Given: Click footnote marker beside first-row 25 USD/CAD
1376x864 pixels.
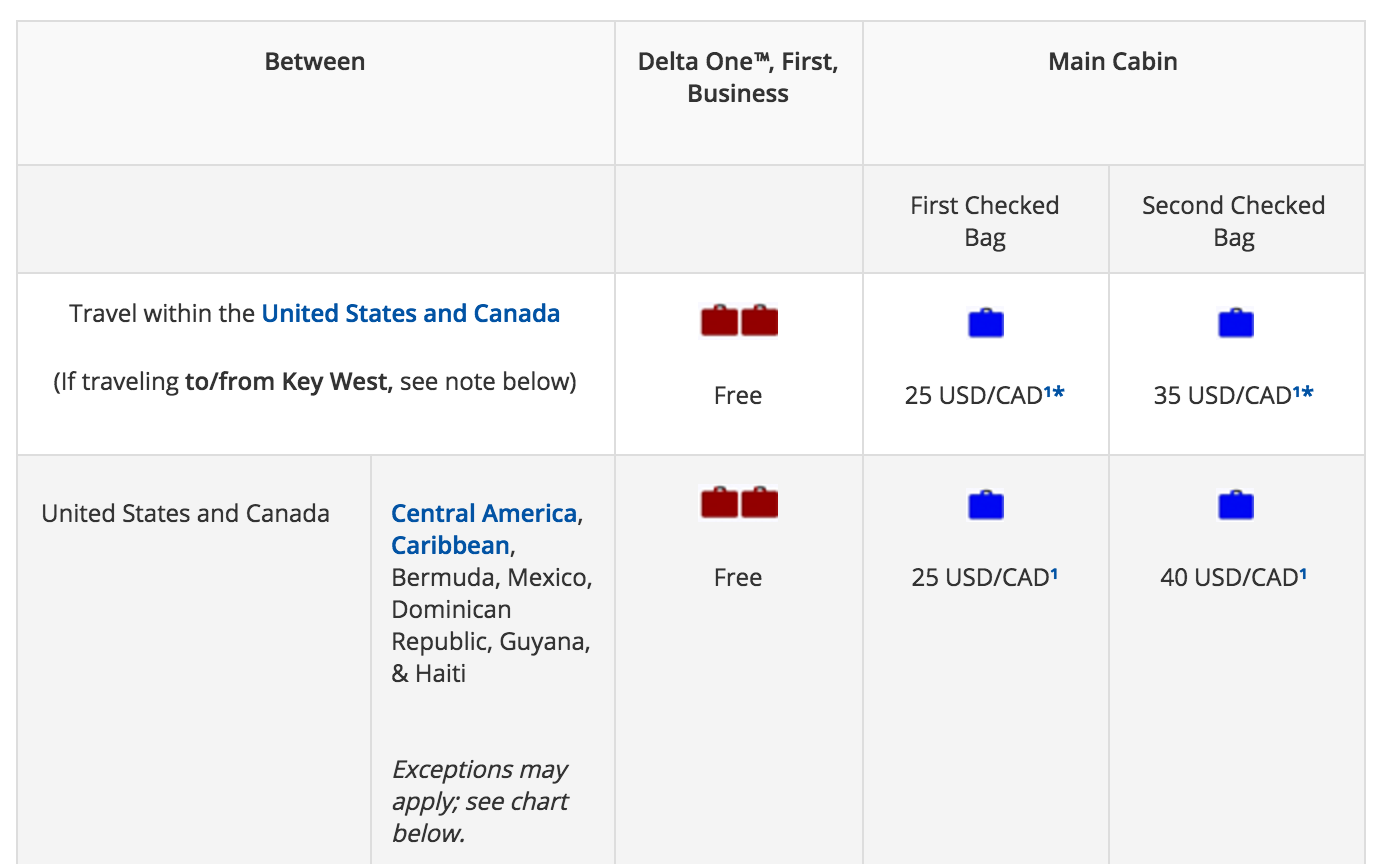Looking at the screenshot, I should coord(1054,393).
